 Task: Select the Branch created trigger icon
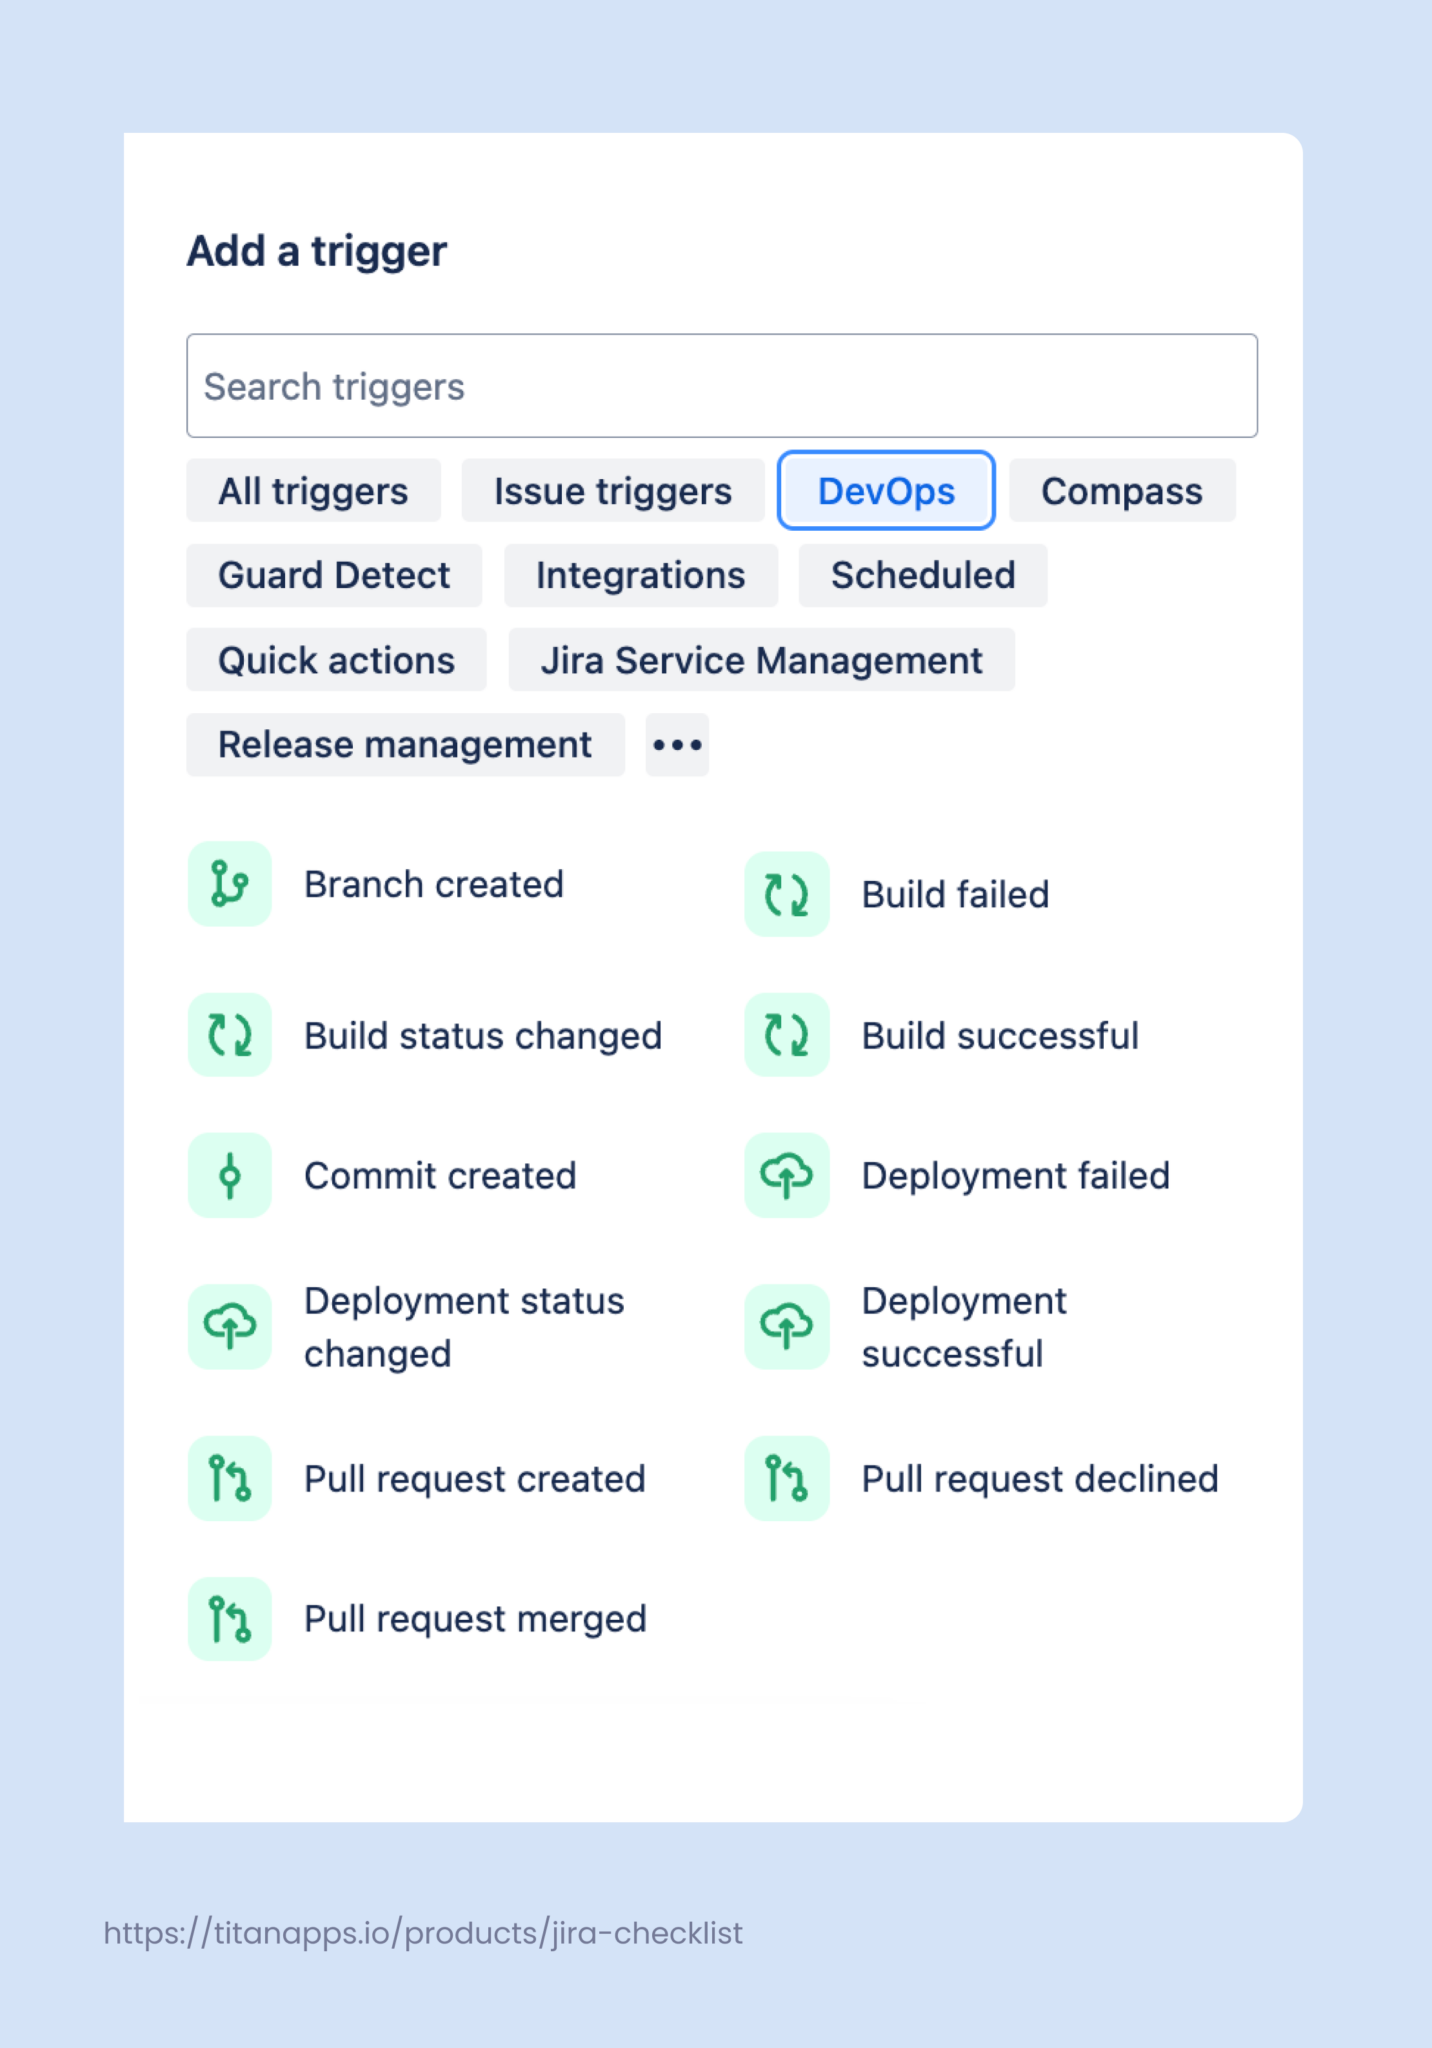click(229, 884)
